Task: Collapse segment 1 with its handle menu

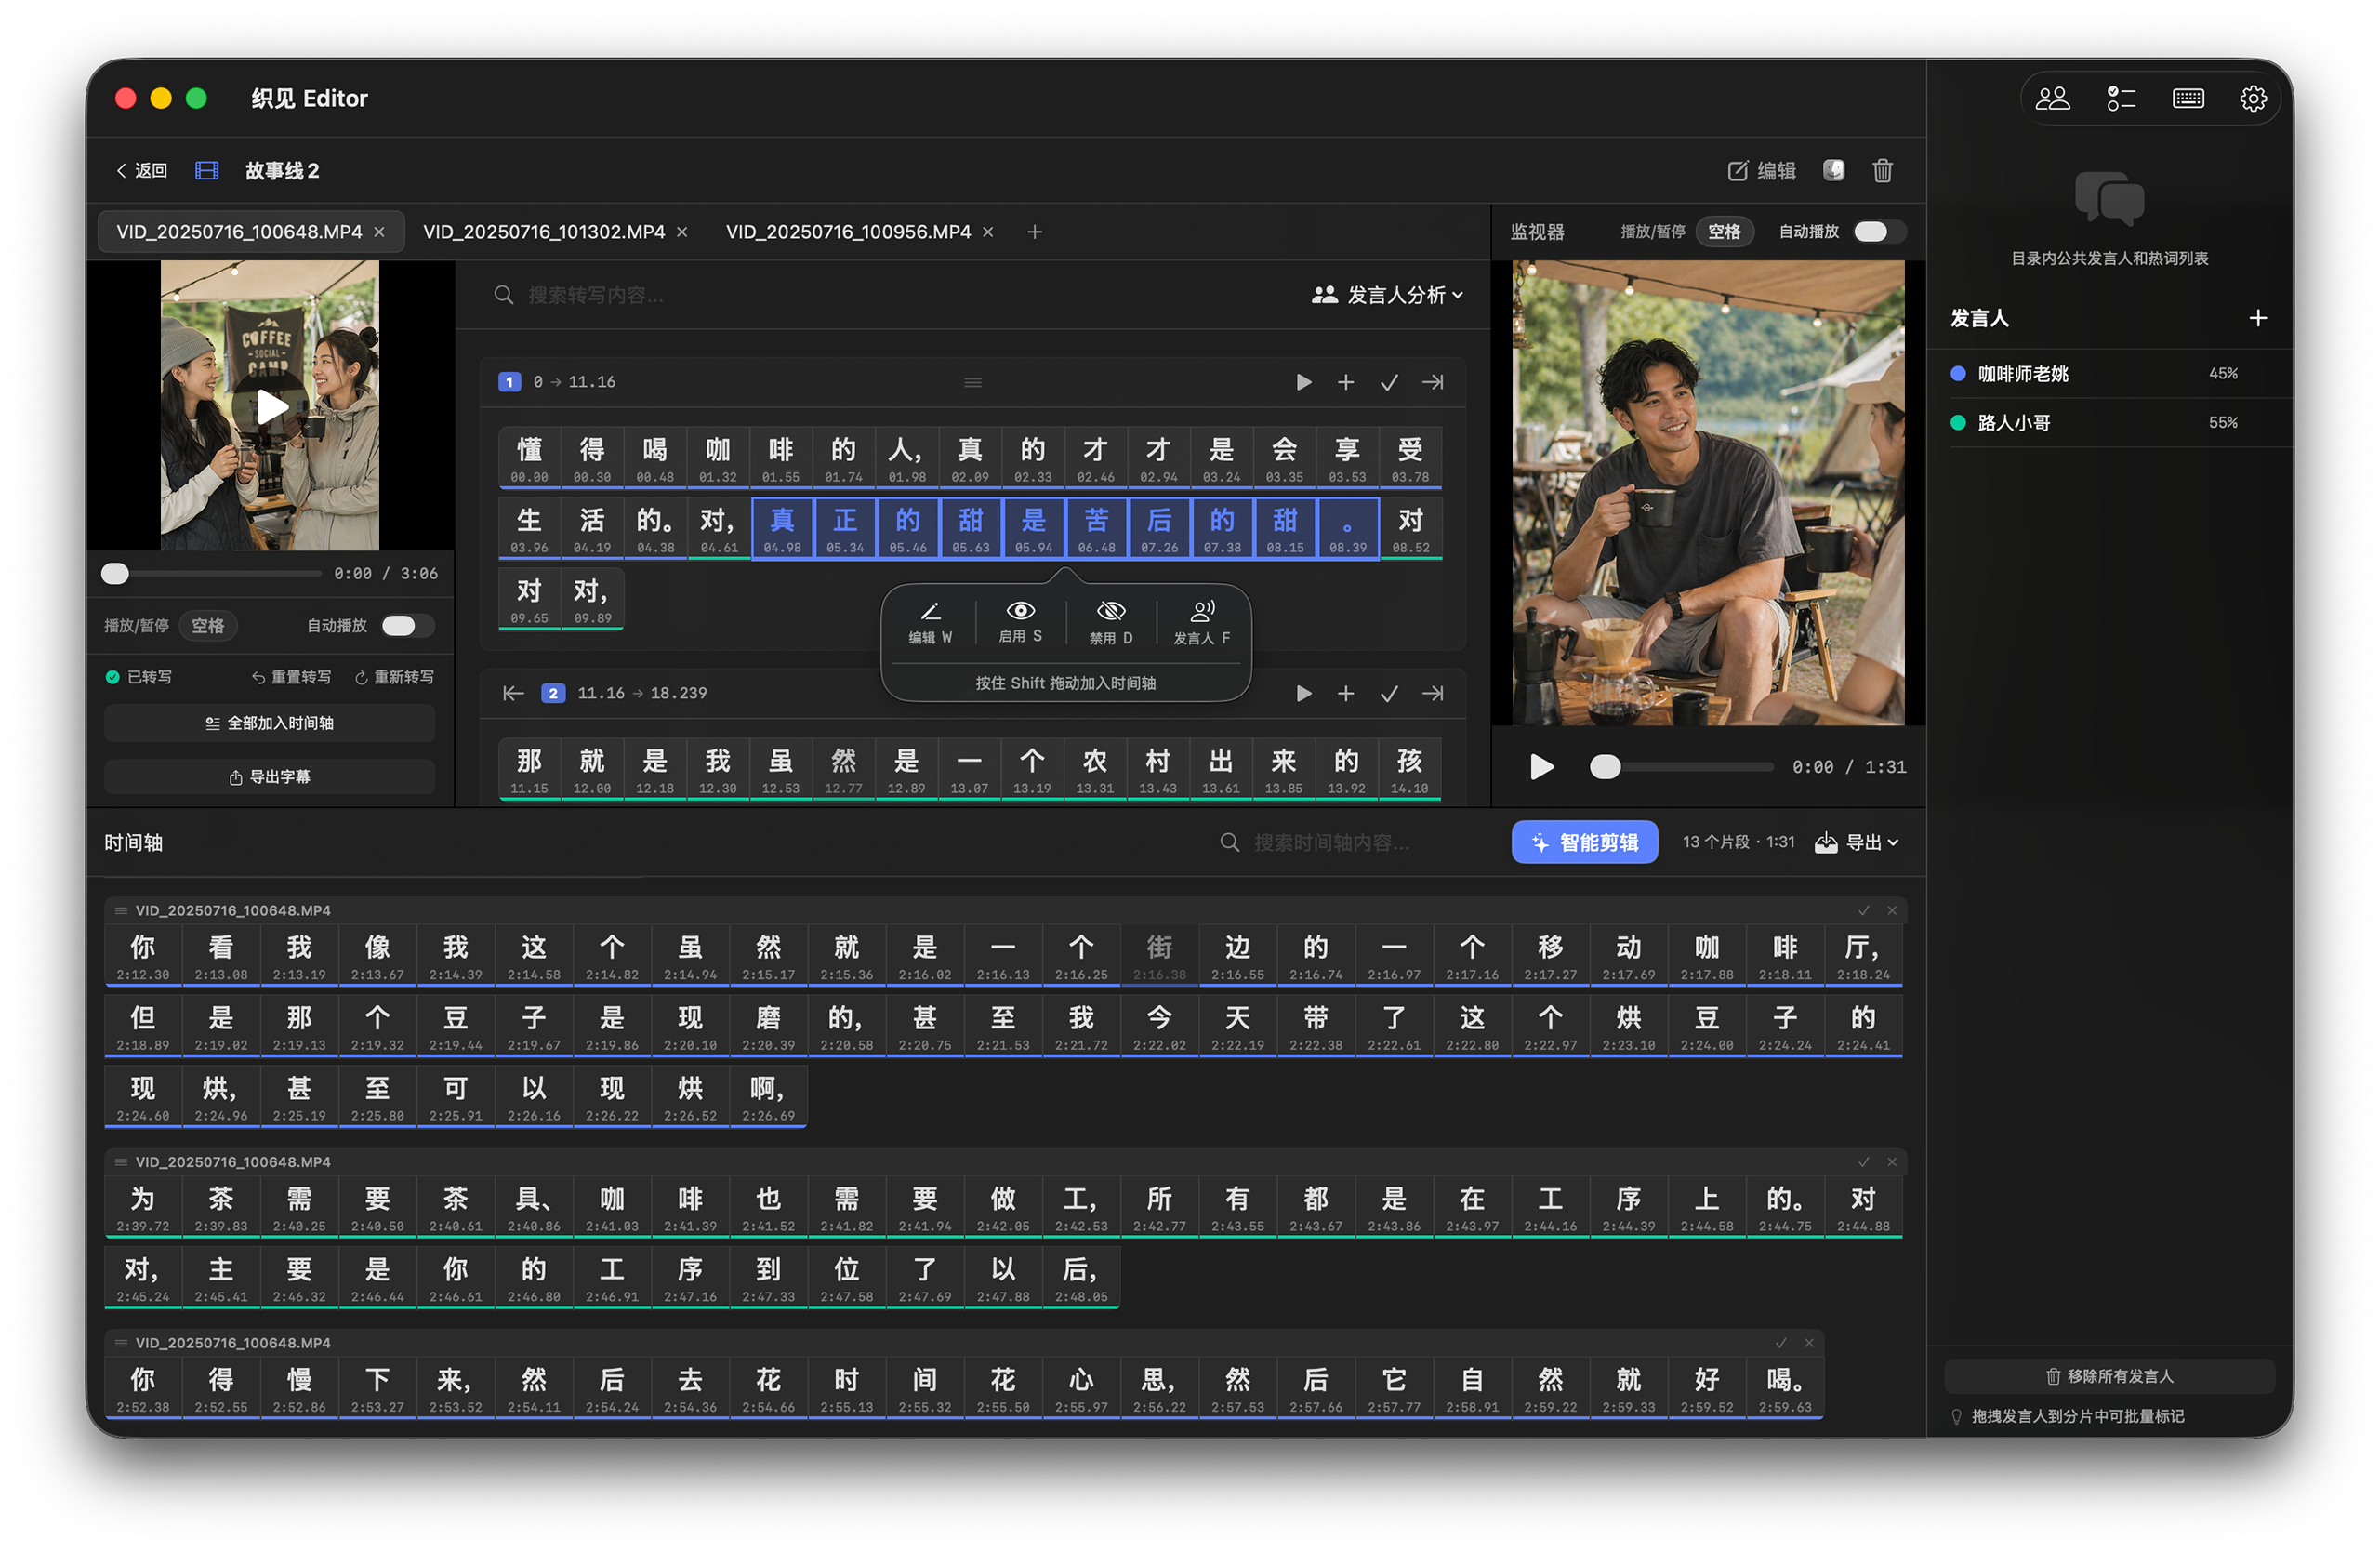Action: [972, 381]
